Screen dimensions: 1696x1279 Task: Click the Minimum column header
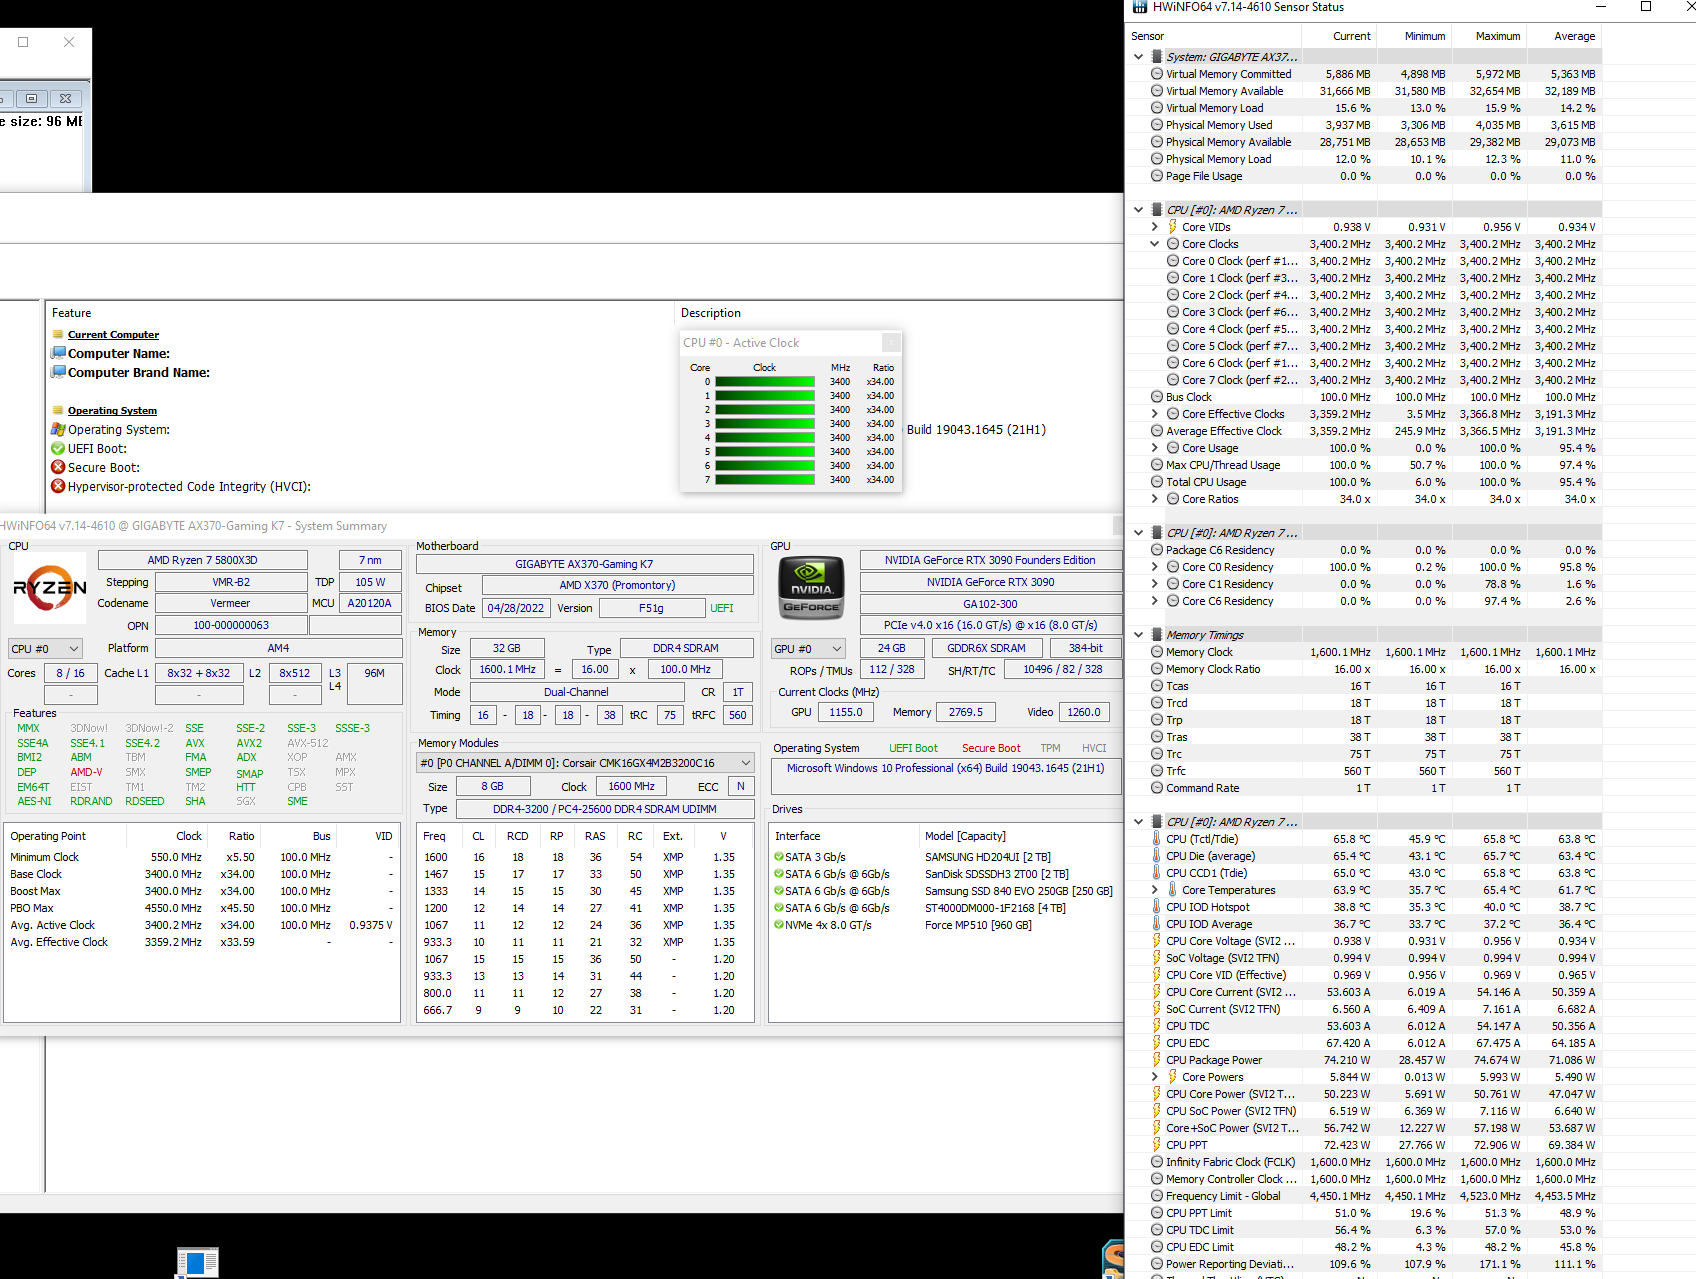[x=1413, y=36]
